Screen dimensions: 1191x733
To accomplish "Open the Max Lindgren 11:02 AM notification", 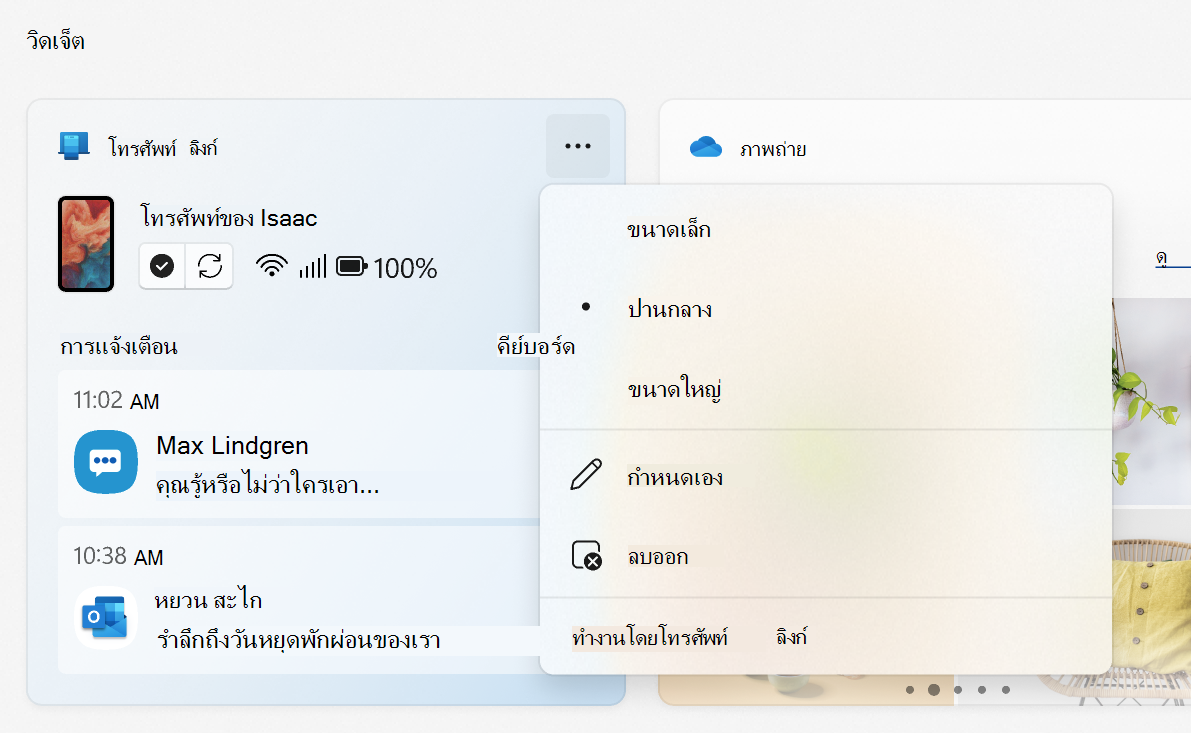I will coord(299,444).
